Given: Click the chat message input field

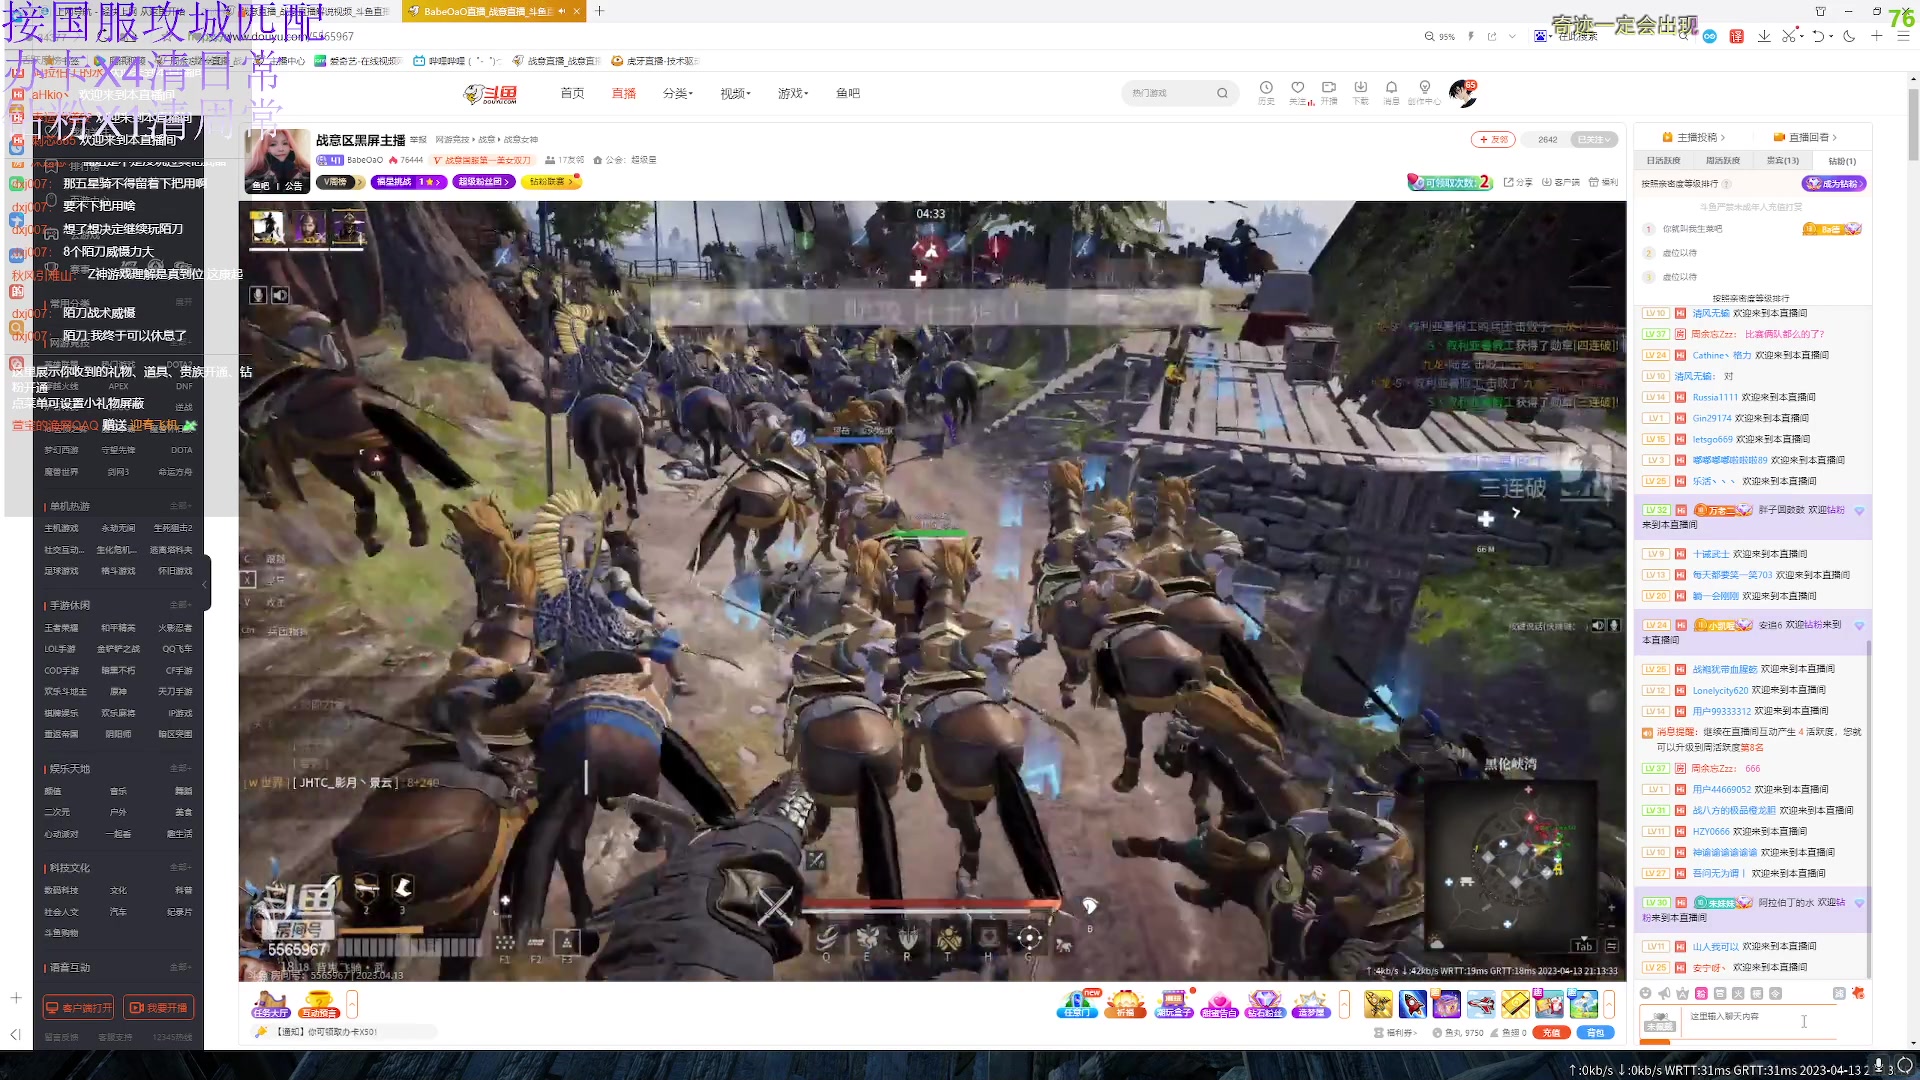Looking at the screenshot, I should 1758,1021.
